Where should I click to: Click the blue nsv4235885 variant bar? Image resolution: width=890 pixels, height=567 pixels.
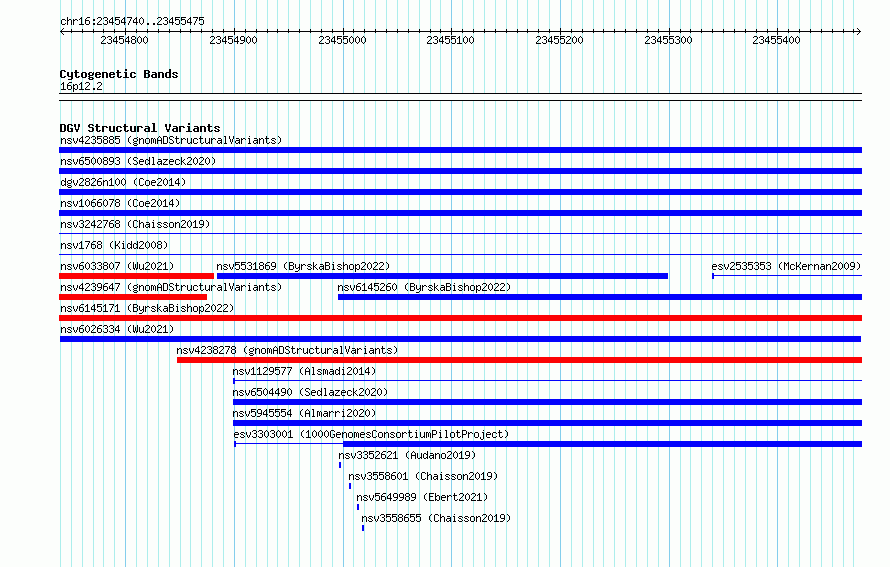[460, 150]
